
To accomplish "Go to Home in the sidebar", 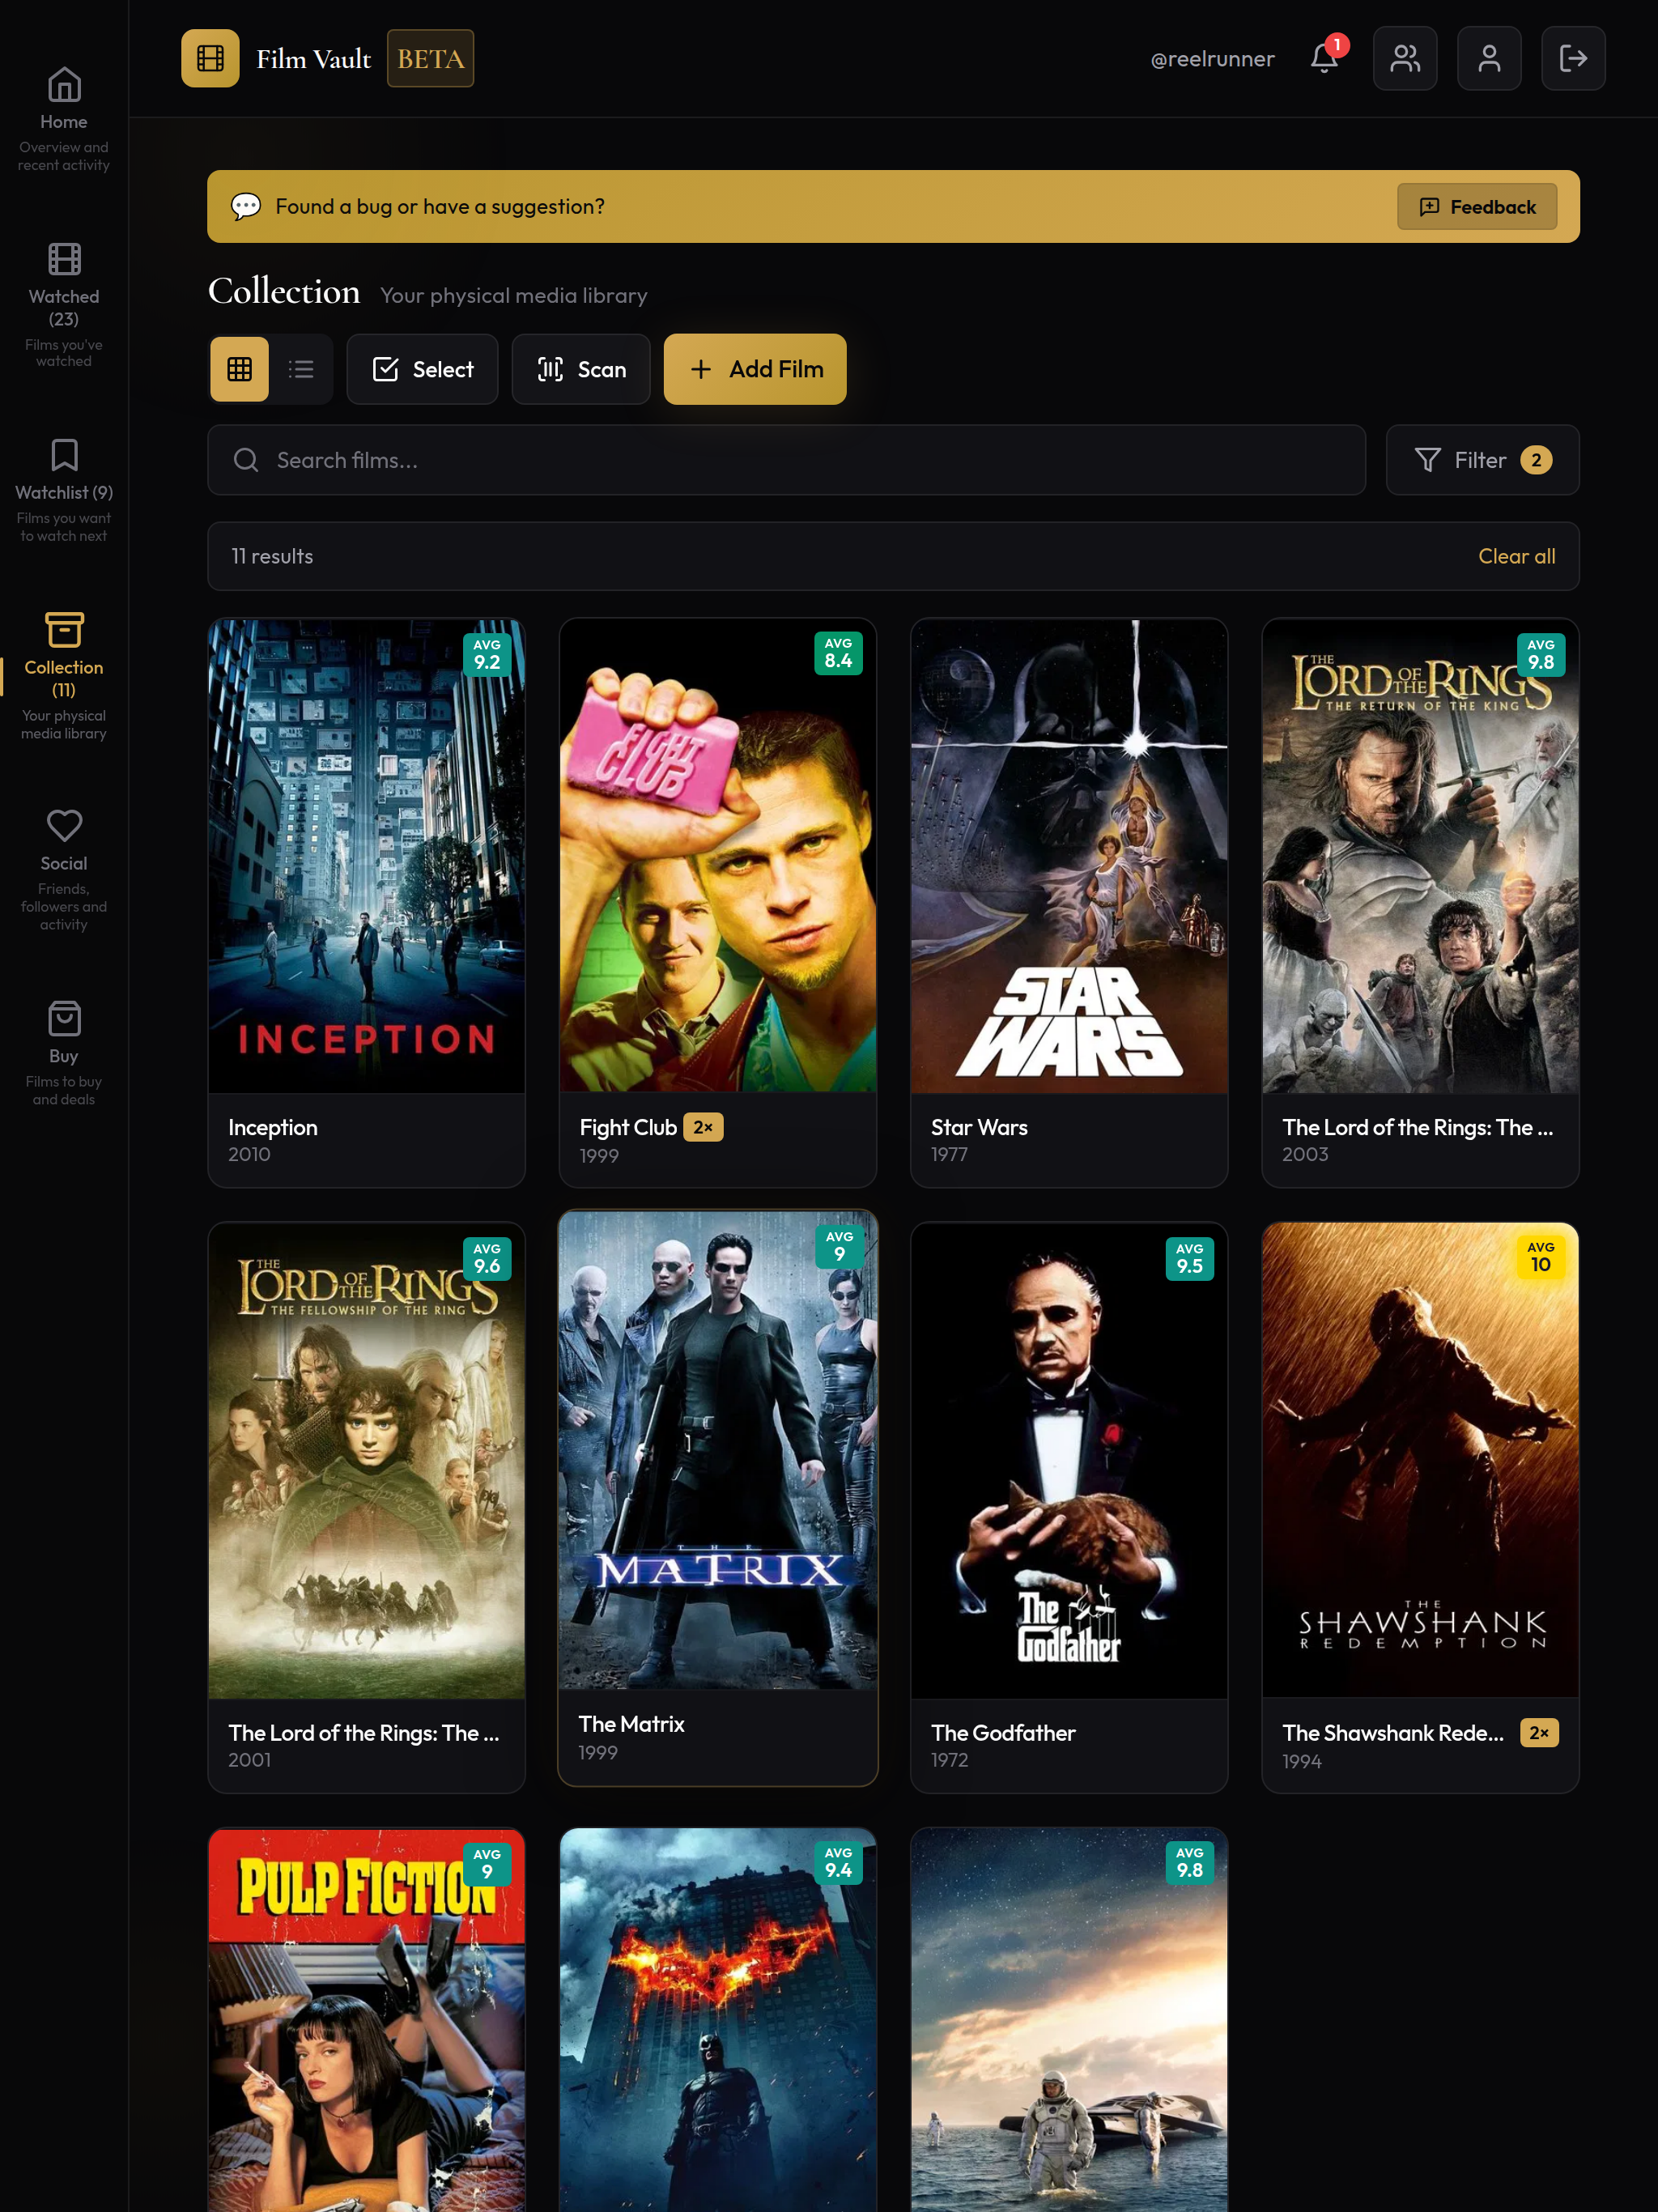I will [64, 119].
